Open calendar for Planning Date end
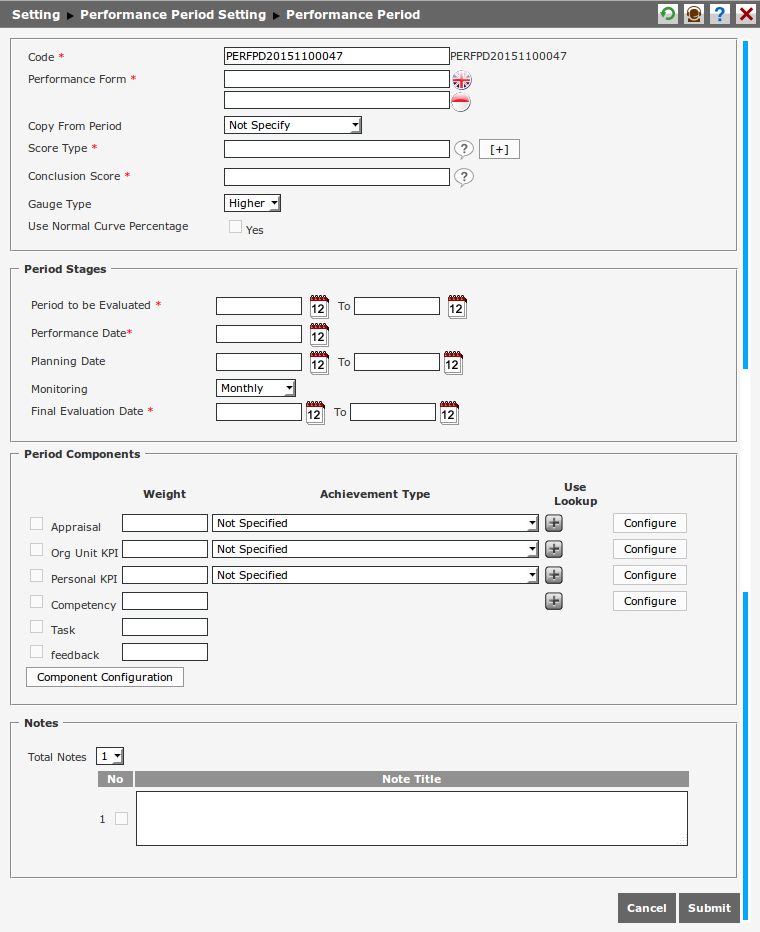 [453, 363]
